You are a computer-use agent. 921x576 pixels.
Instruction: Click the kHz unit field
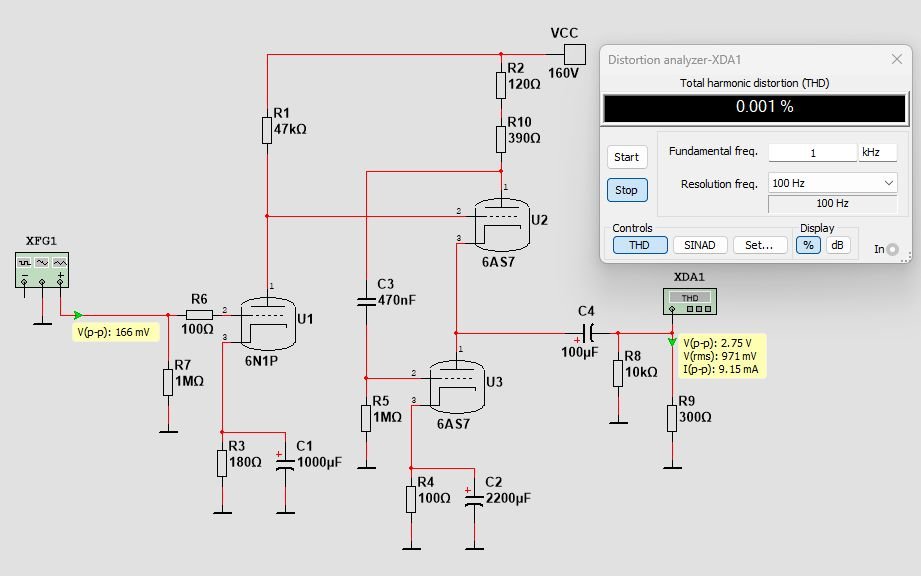click(x=878, y=153)
